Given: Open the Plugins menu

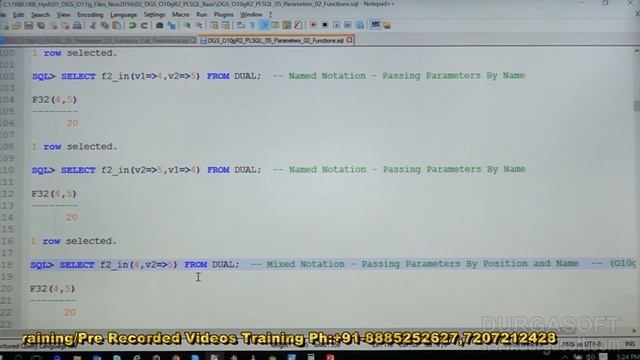Looking at the screenshot, I should tap(224, 15).
